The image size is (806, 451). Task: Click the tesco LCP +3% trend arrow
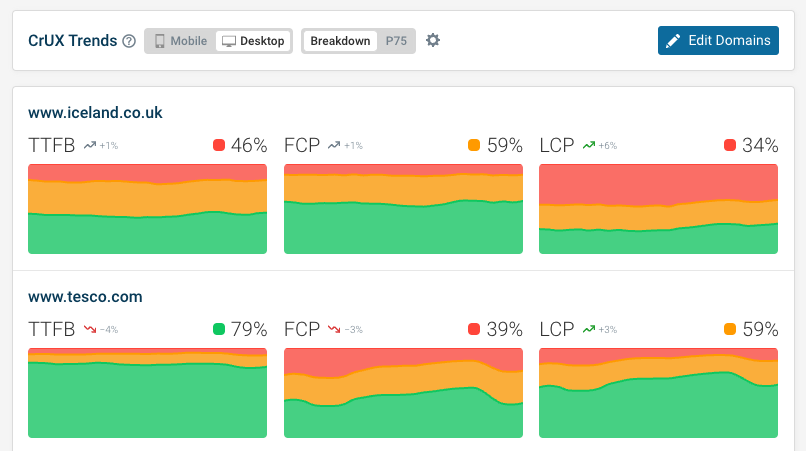[589, 330]
